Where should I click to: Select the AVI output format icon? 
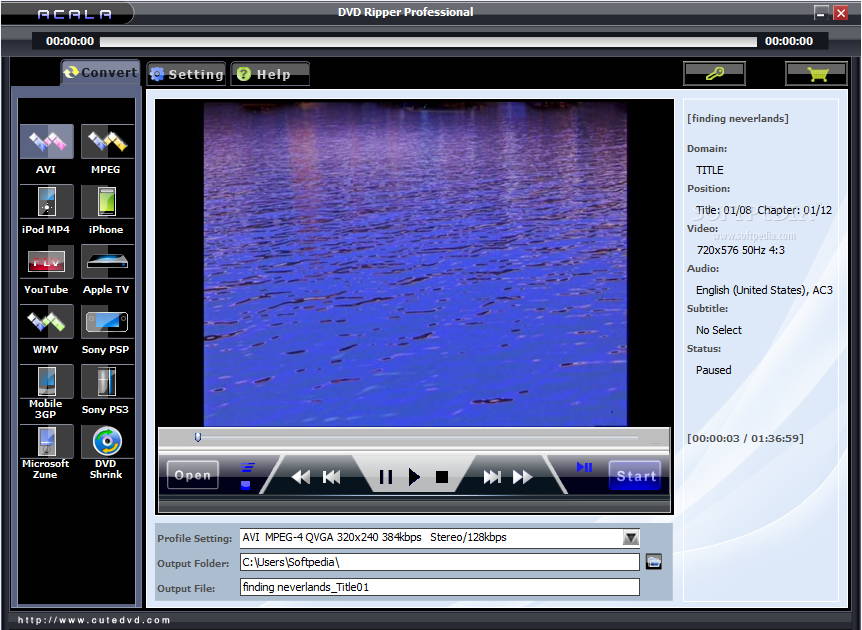tap(47, 142)
